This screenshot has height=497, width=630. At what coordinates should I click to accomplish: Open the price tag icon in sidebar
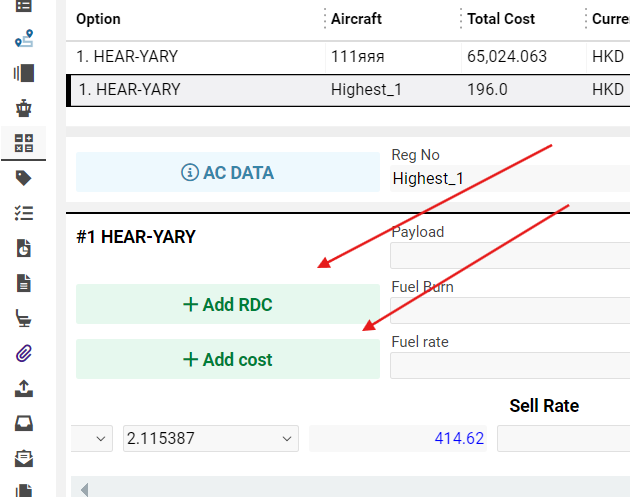24,178
